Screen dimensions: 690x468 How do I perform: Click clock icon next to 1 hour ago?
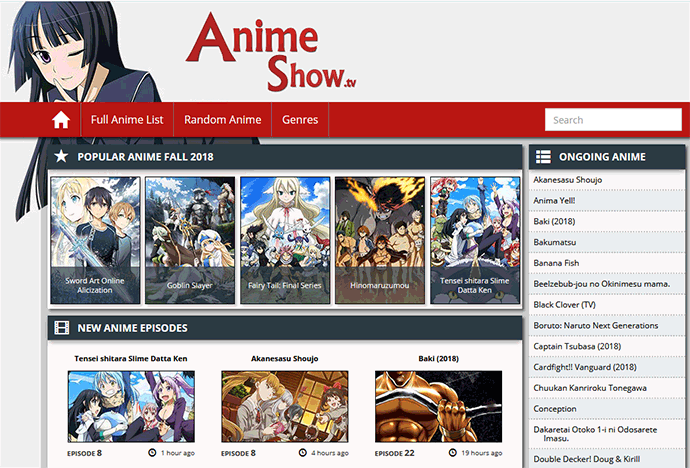point(152,453)
